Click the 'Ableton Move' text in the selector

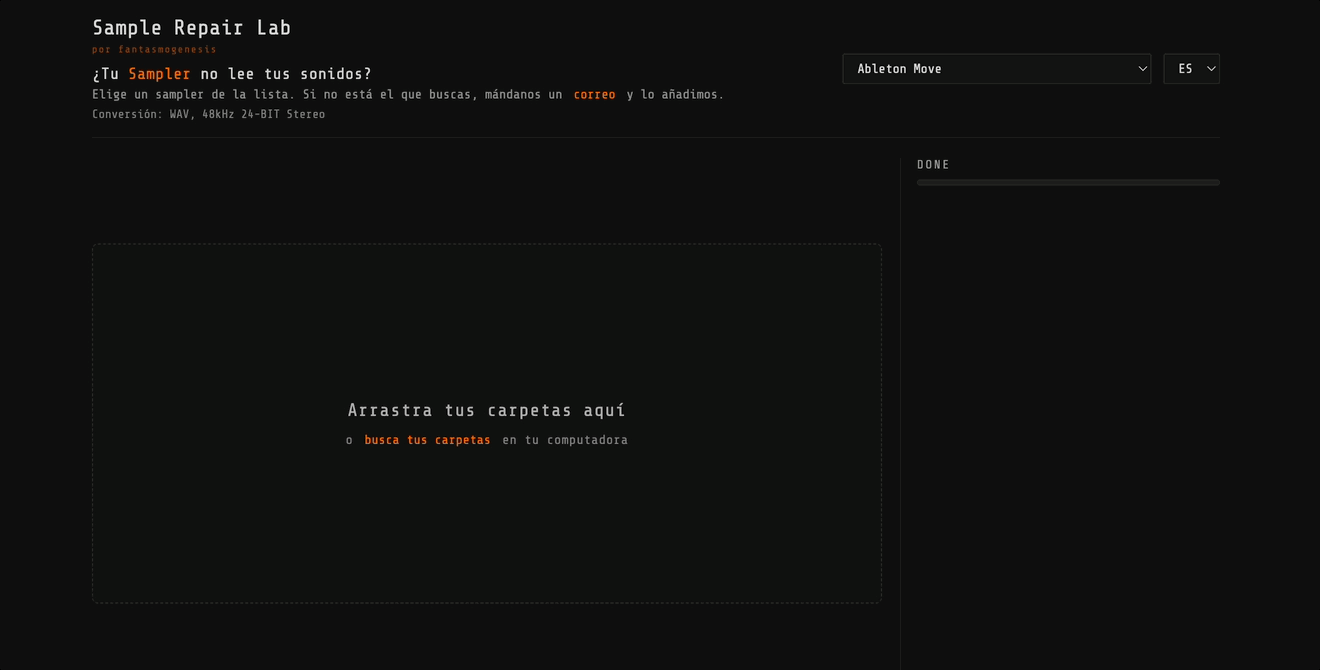(899, 69)
